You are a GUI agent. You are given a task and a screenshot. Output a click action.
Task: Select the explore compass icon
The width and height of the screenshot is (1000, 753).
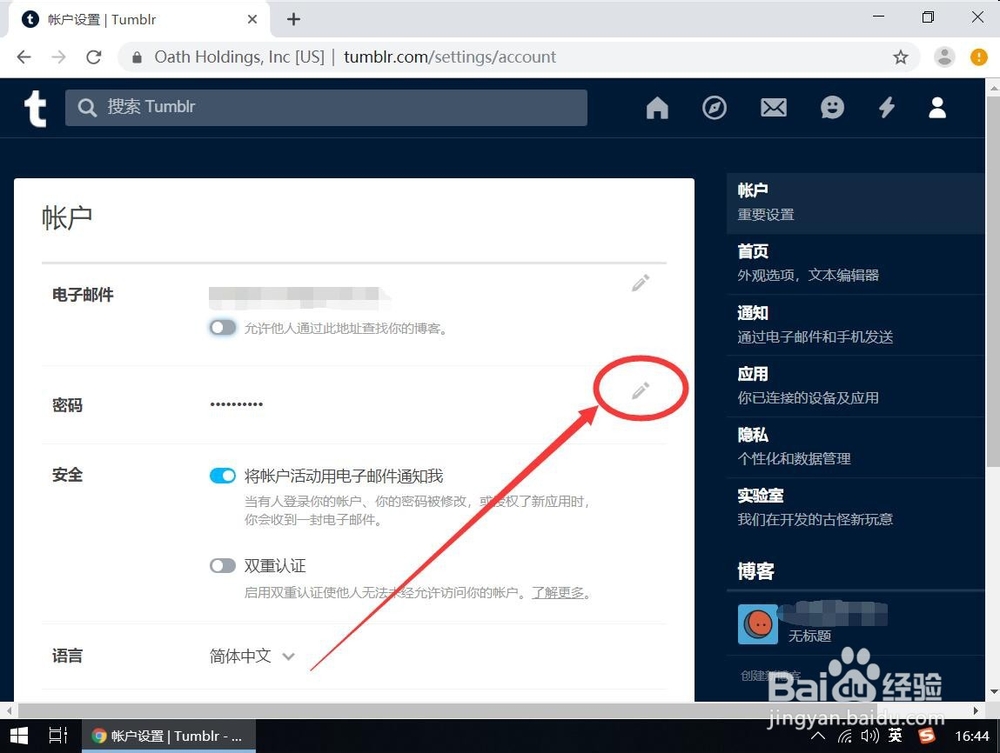714,107
